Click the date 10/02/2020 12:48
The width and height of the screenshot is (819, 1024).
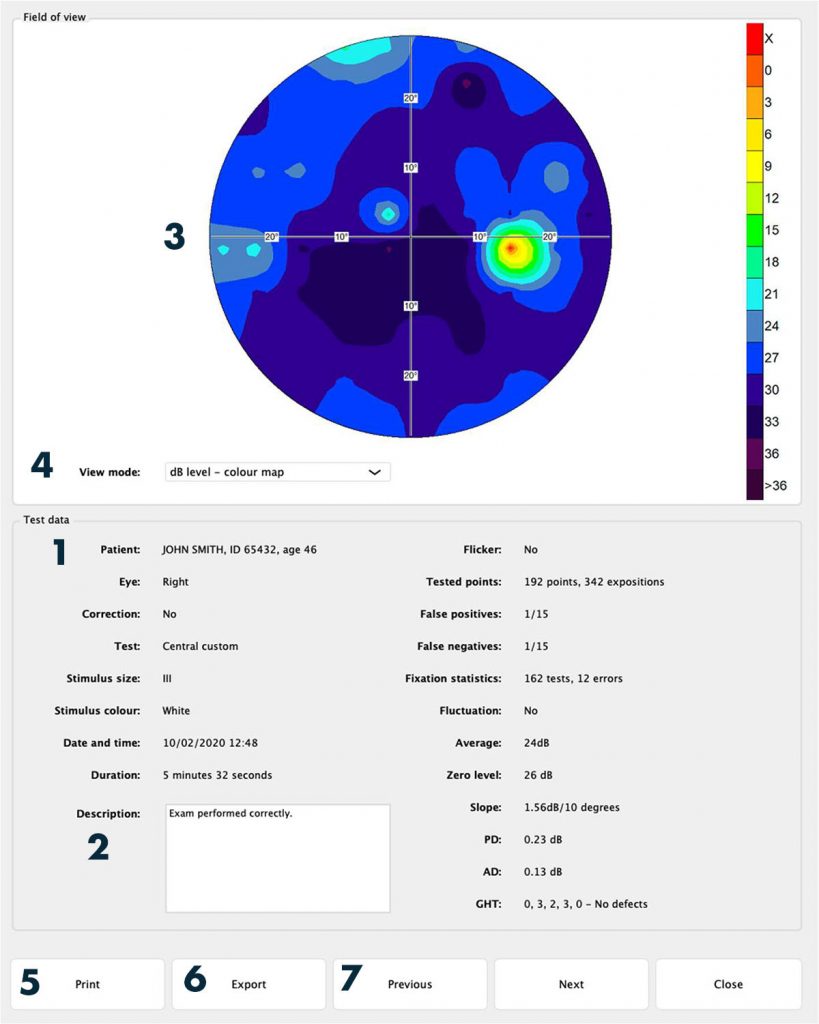(210, 743)
